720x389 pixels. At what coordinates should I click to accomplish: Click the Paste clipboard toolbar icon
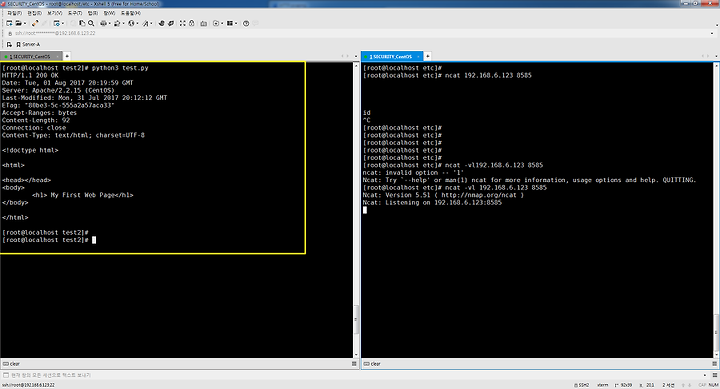tap(82, 23)
